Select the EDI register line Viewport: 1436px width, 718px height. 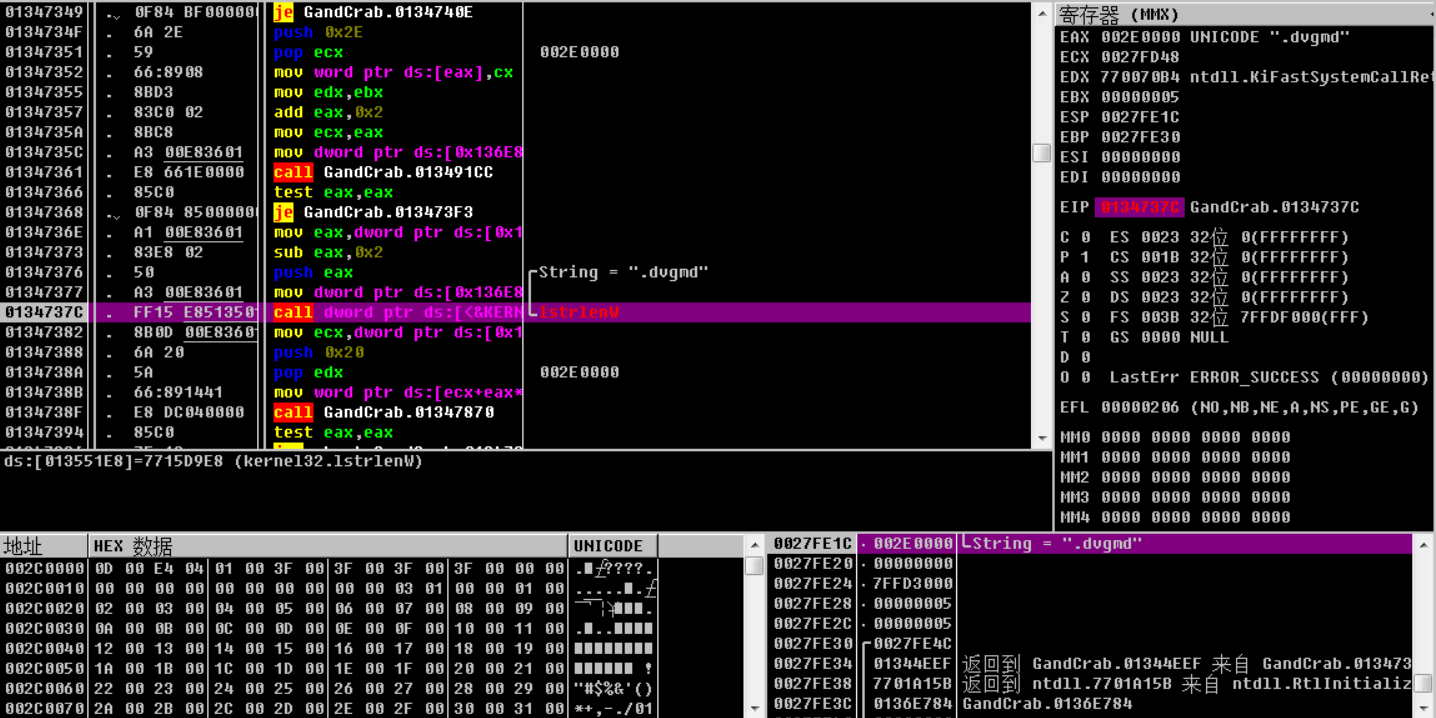point(1120,177)
